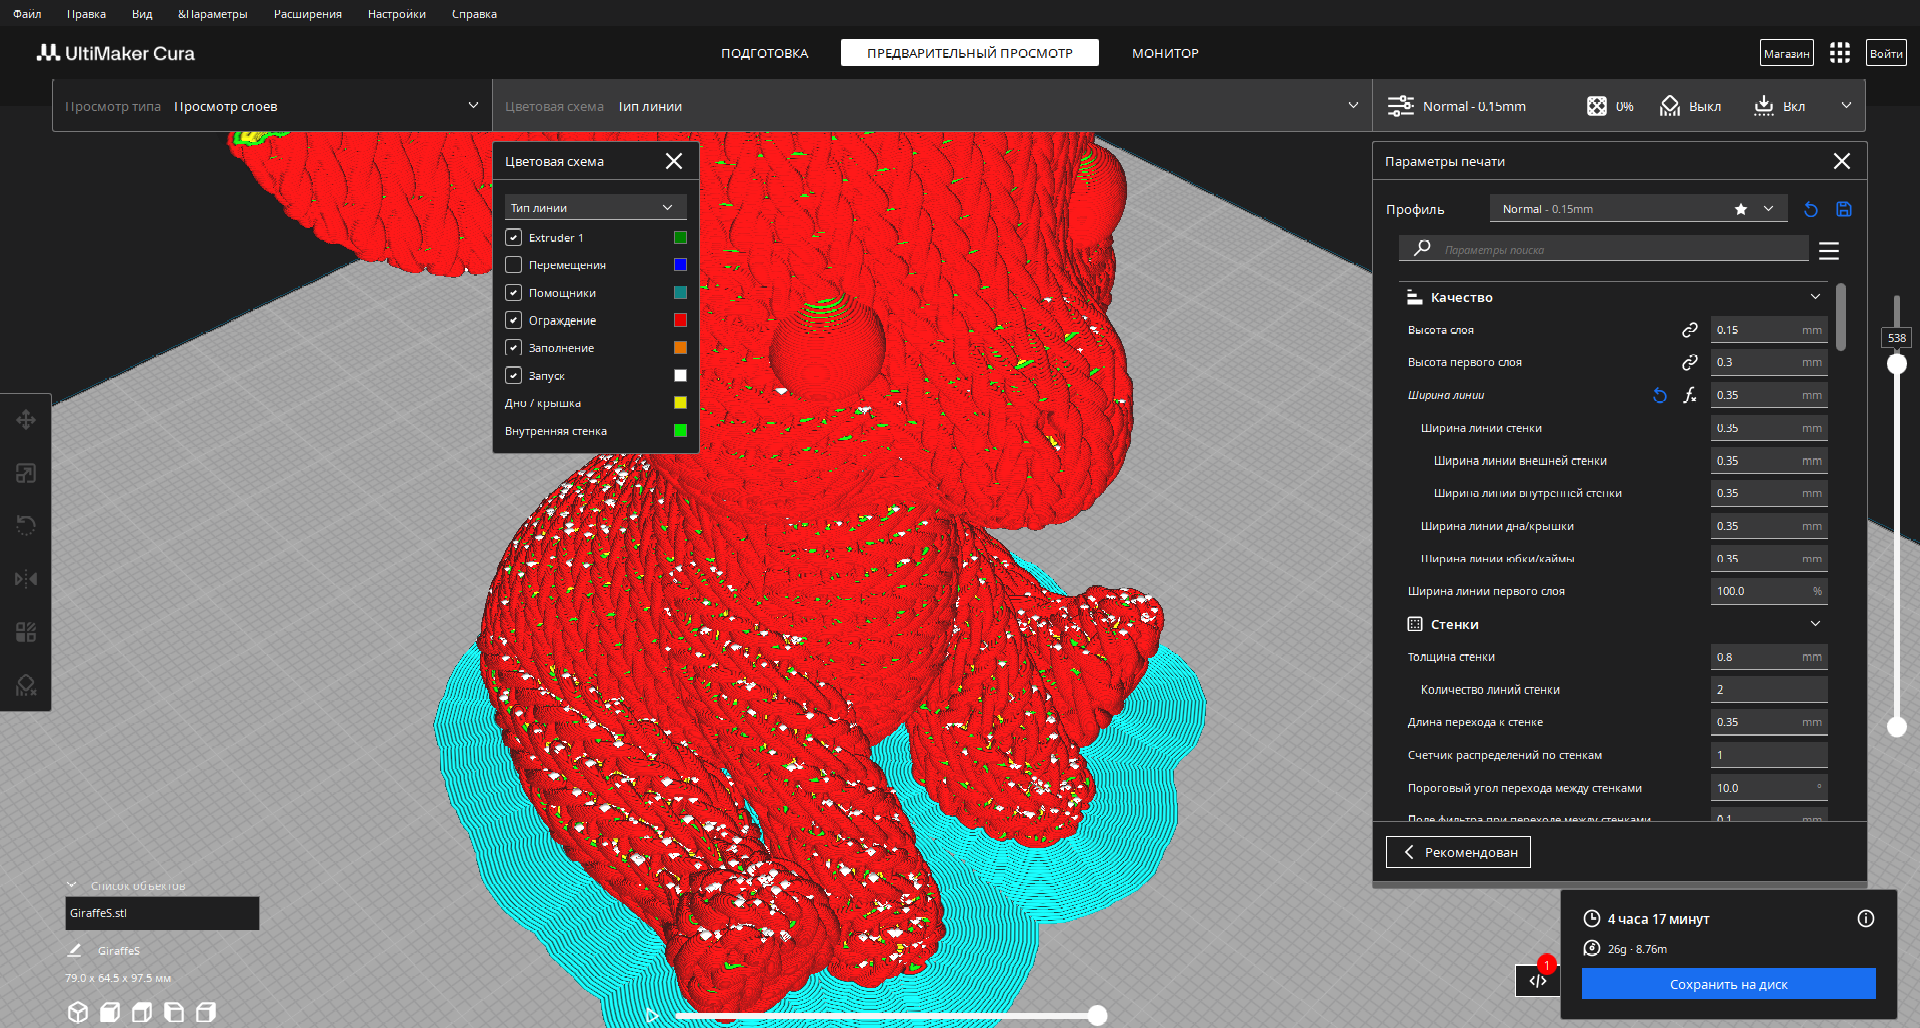Enable the Перемещения checkbox
This screenshot has height=1028, width=1920.
point(513,265)
